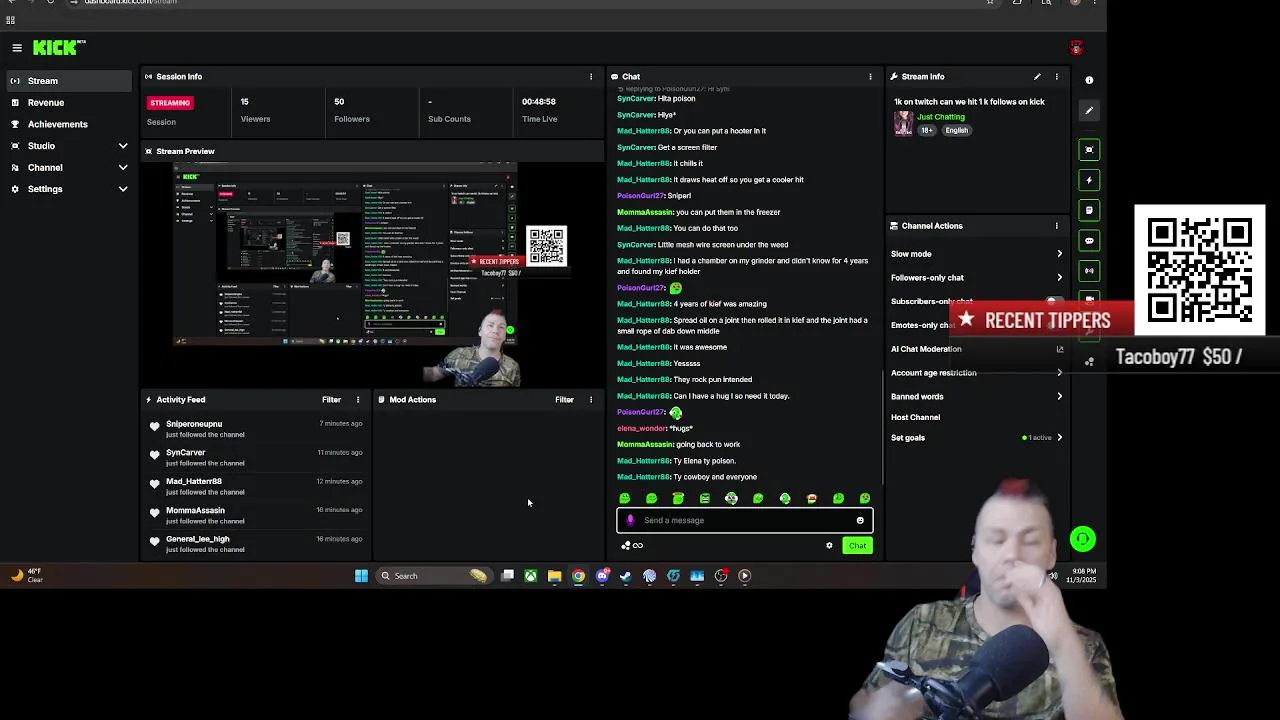Click the English language tag
Image resolution: width=1280 pixels, height=720 pixels.
point(957,130)
